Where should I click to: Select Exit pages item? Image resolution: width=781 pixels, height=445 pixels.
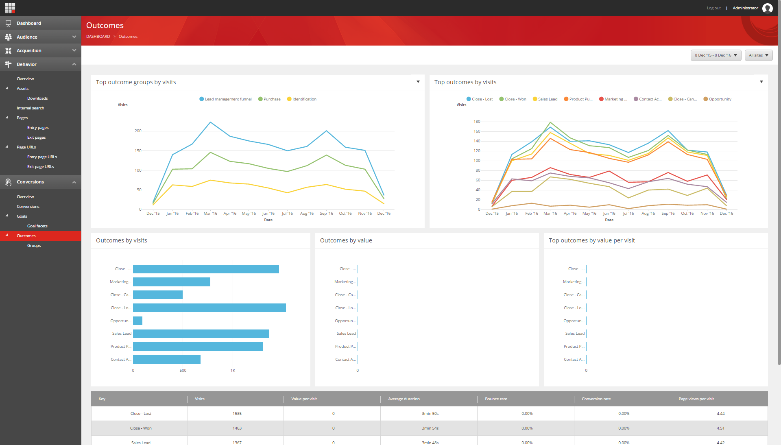click(36, 138)
